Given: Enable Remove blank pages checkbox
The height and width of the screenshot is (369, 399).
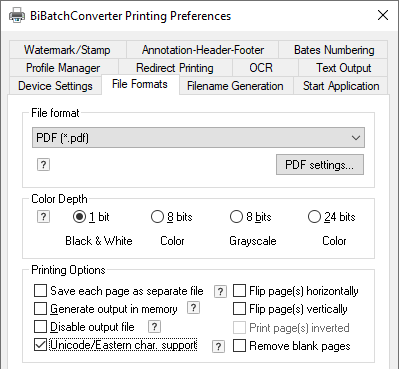Looking at the screenshot, I should (x=239, y=346).
